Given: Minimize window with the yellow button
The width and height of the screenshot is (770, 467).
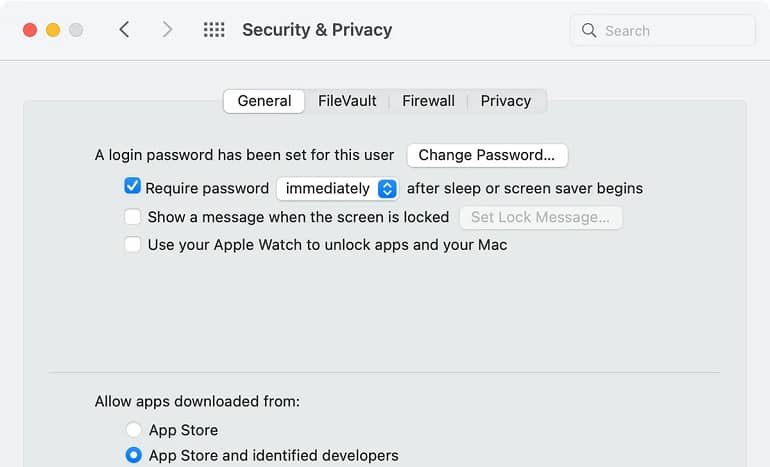Looking at the screenshot, I should point(53,30).
